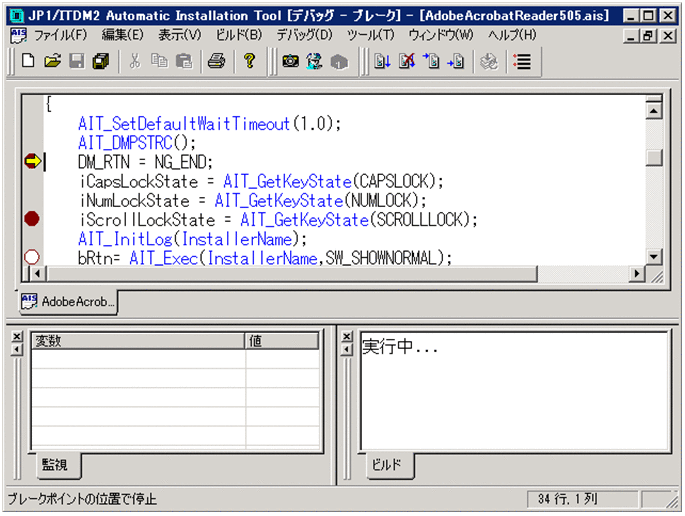Select the AdobeAcrob... document tab

click(68, 301)
